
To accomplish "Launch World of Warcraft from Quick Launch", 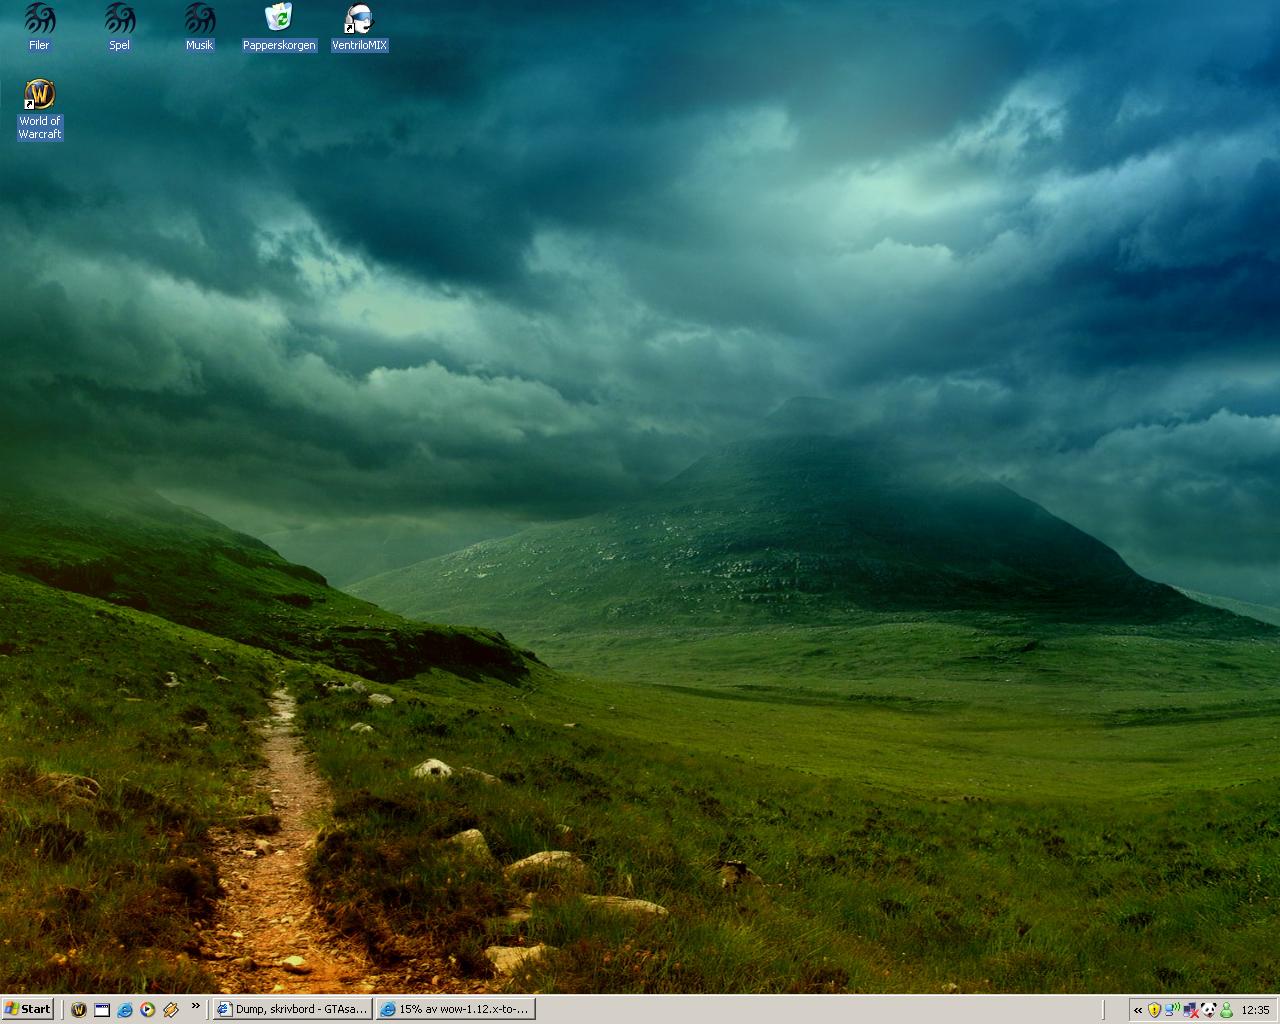I will pyautogui.click(x=79, y=1010).
